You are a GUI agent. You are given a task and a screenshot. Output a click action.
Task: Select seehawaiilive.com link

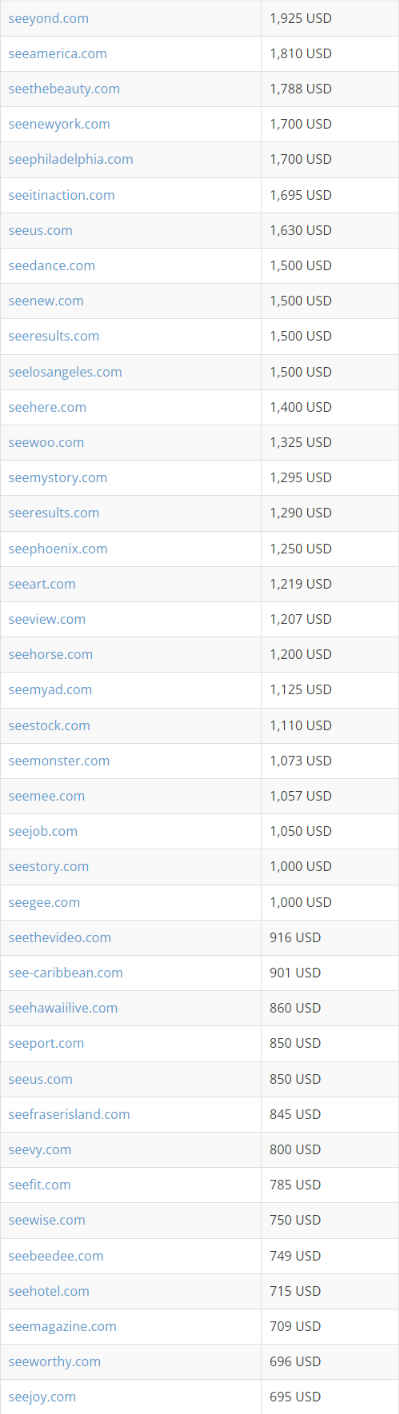pos(63,1008)
